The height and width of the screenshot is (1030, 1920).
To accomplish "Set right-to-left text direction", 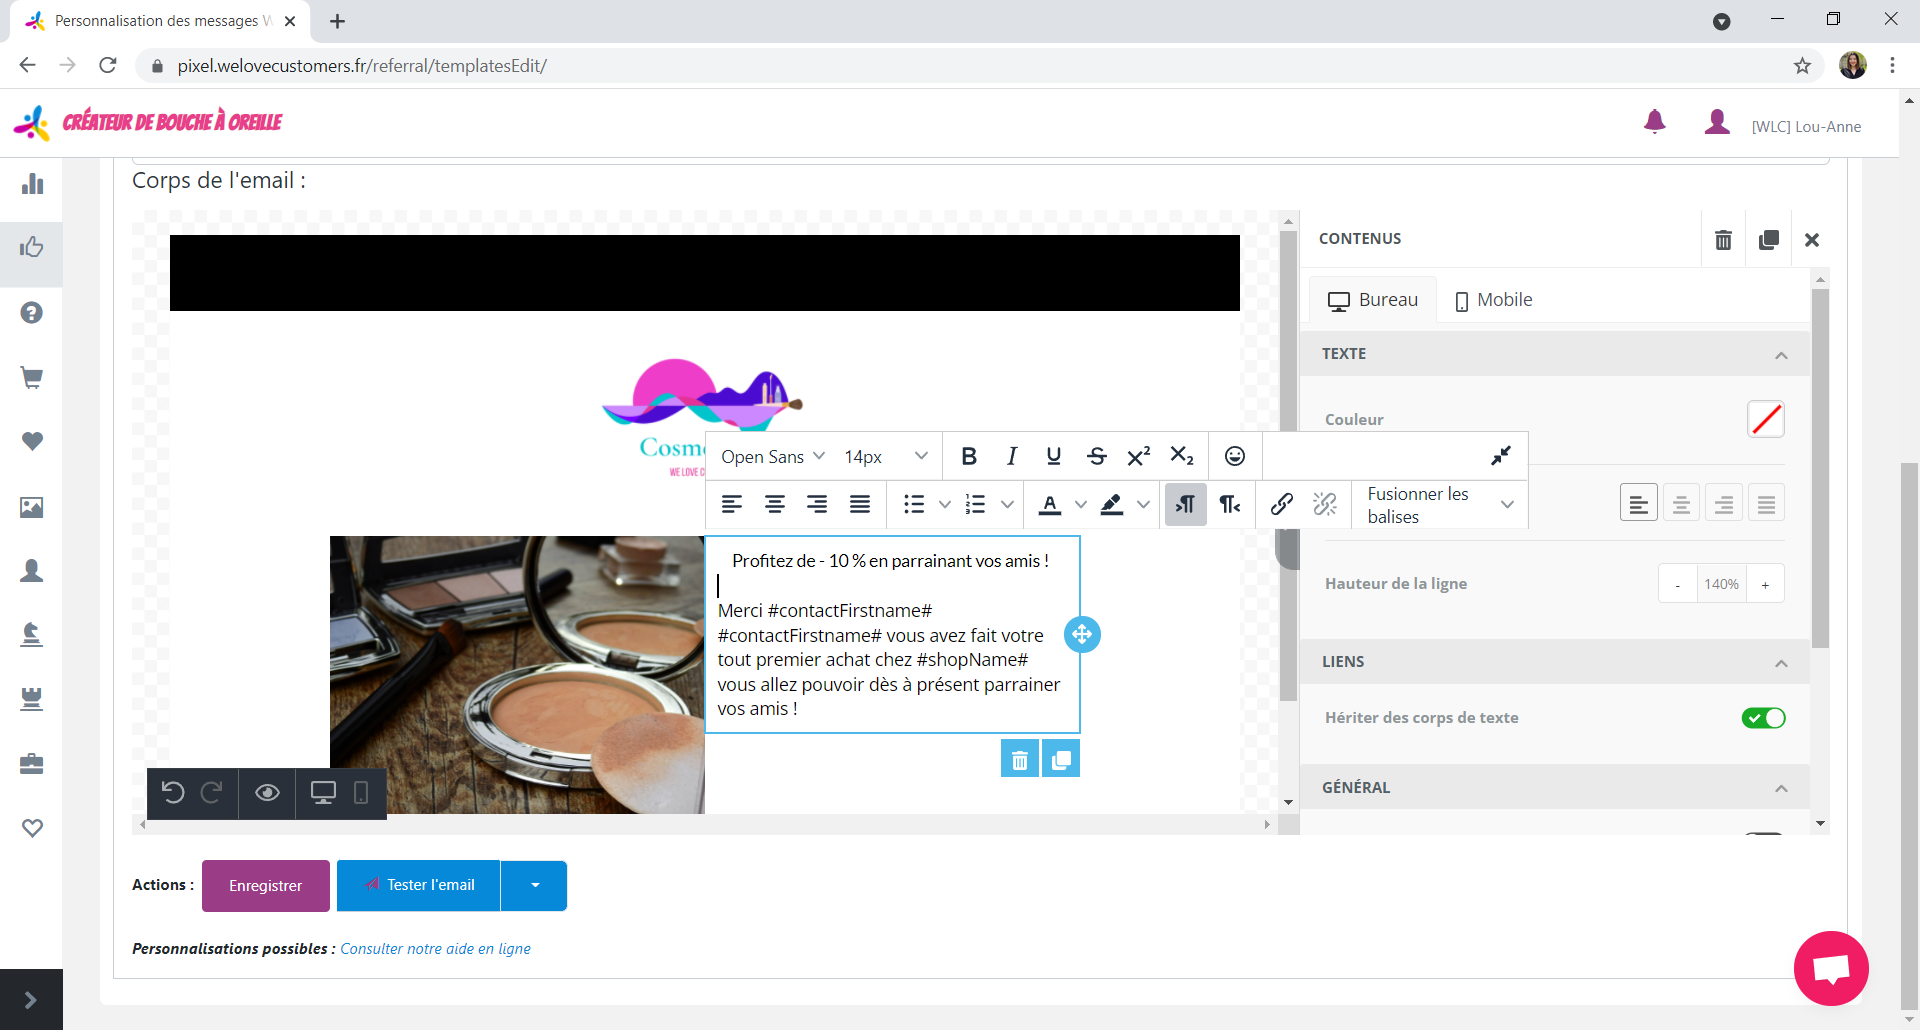I will pyautogui.click(x=1230, y=504).
